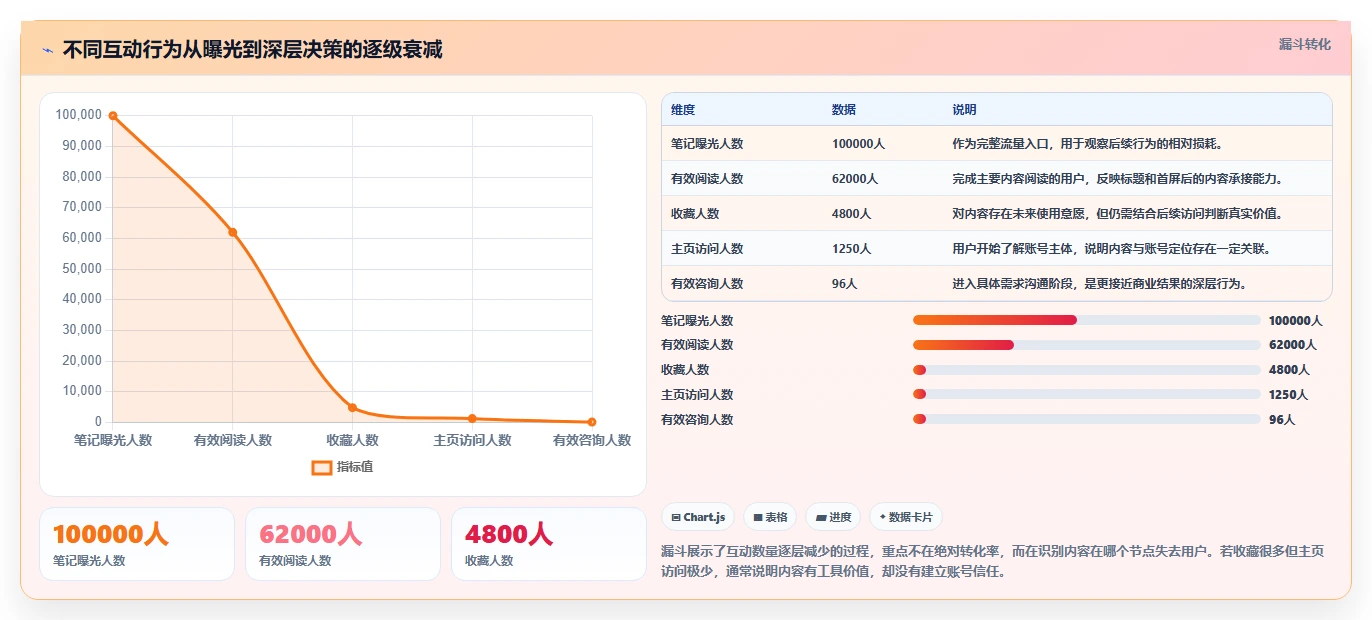Open the 4800人 收藏人数 stat card

coord(549,544)
